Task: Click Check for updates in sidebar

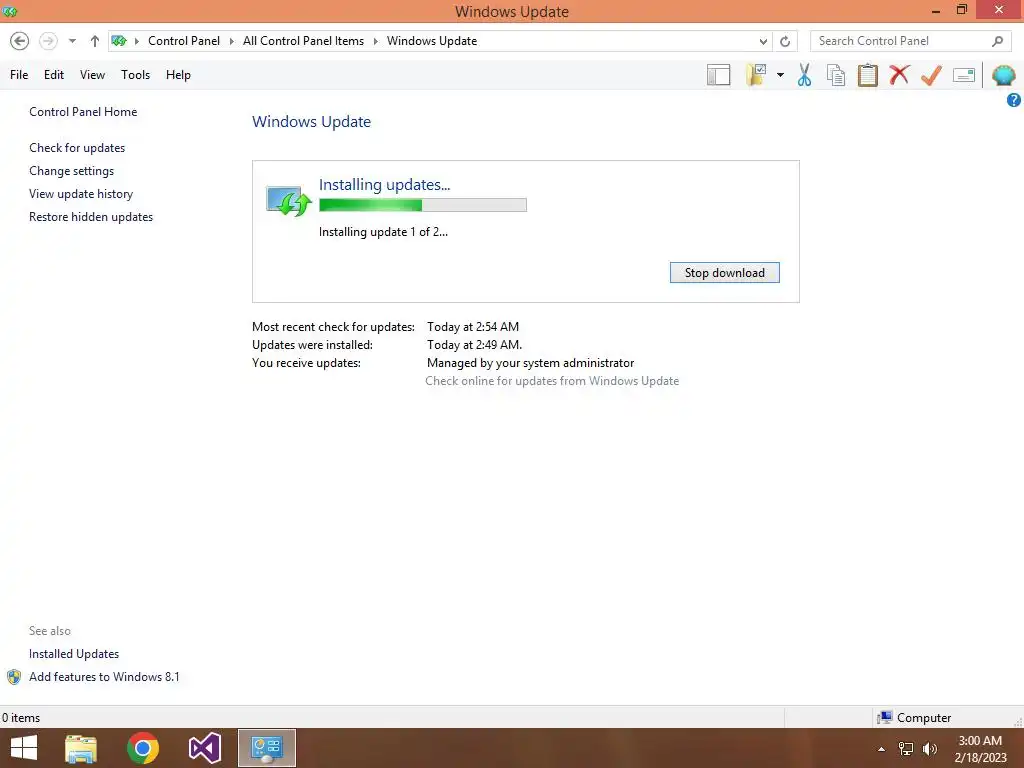Action: 77,148
